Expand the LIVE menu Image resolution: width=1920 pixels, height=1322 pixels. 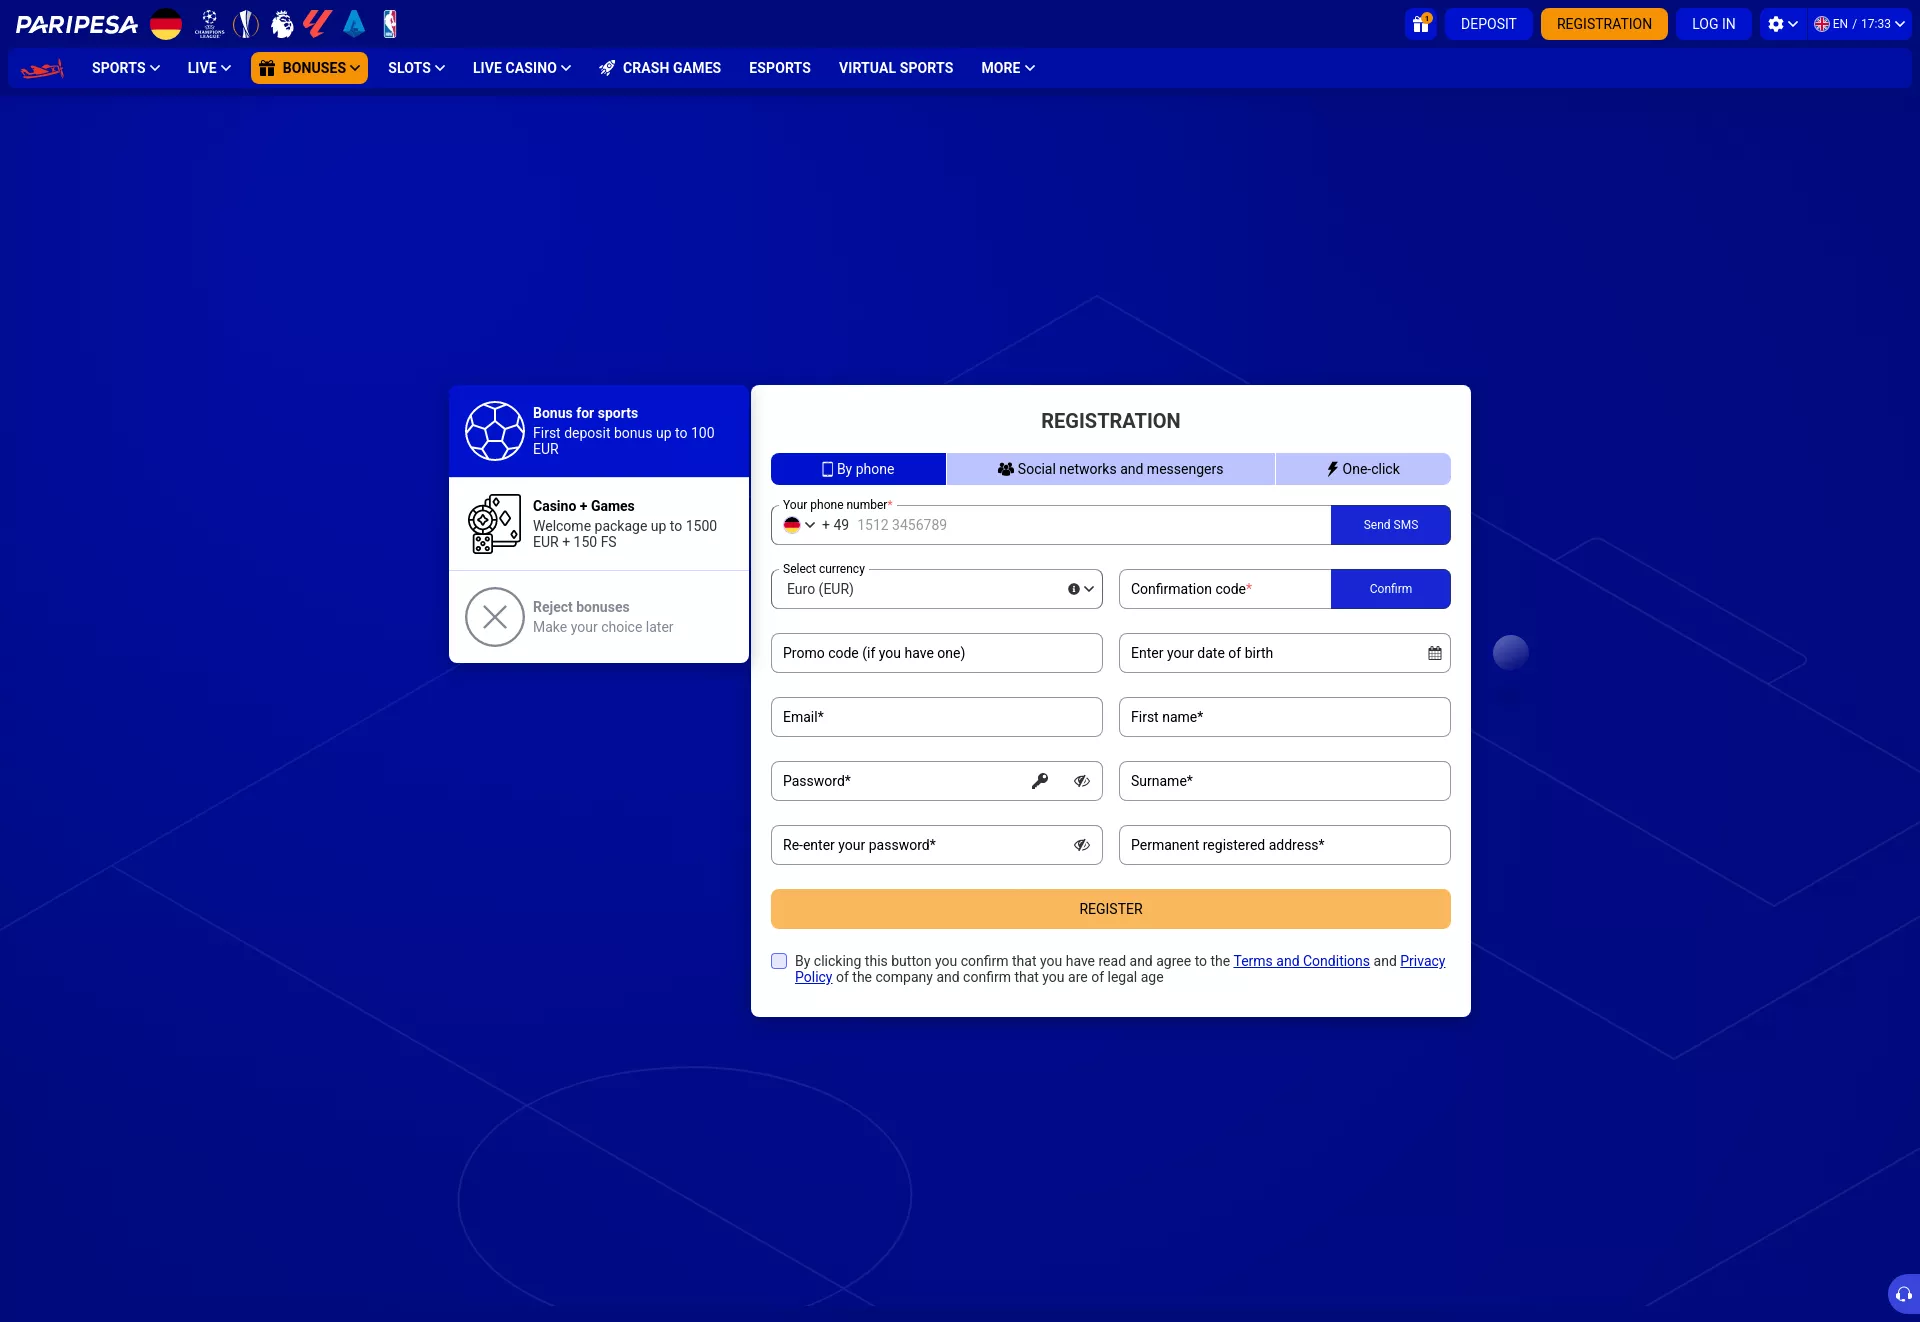click(x=209, y=68)
